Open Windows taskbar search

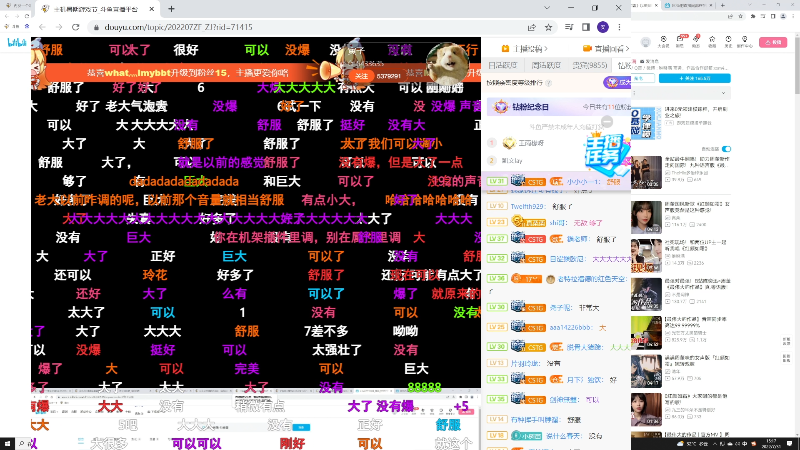click(x=22, y=444)
